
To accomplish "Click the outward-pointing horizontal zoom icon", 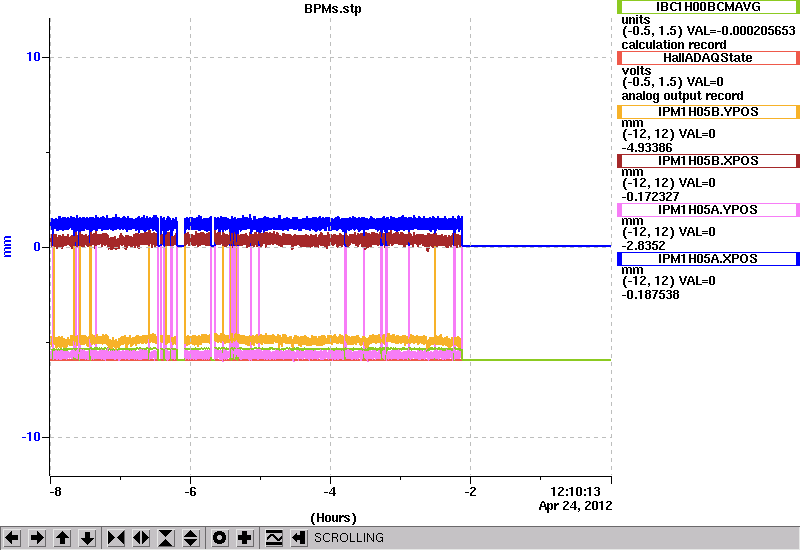I will 141,538.
